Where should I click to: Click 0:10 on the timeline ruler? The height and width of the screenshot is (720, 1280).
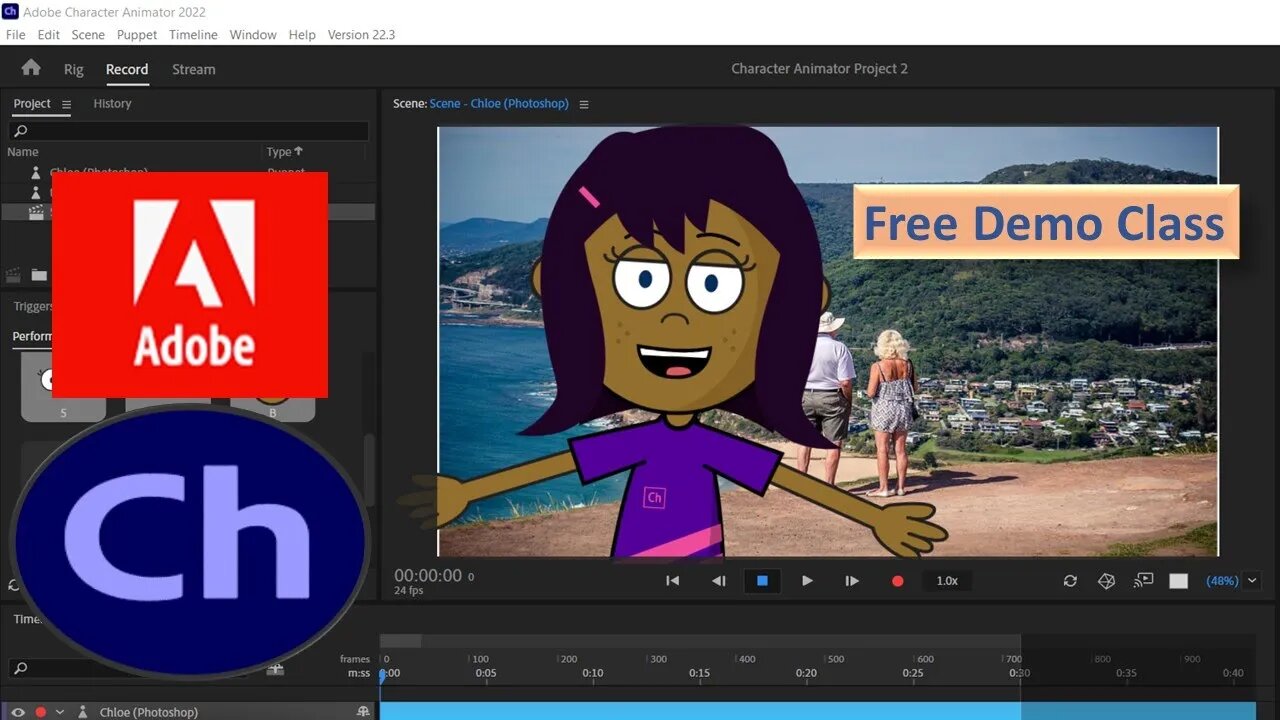pos(593,673)
